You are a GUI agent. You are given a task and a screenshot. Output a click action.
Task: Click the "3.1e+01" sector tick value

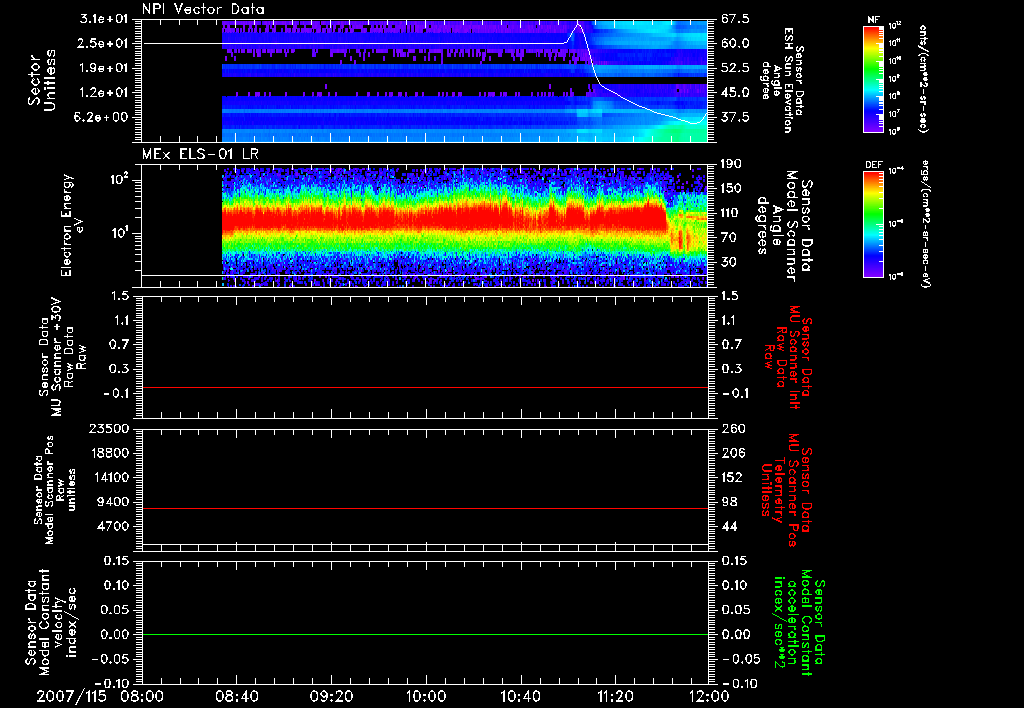[x=104, y=19]
